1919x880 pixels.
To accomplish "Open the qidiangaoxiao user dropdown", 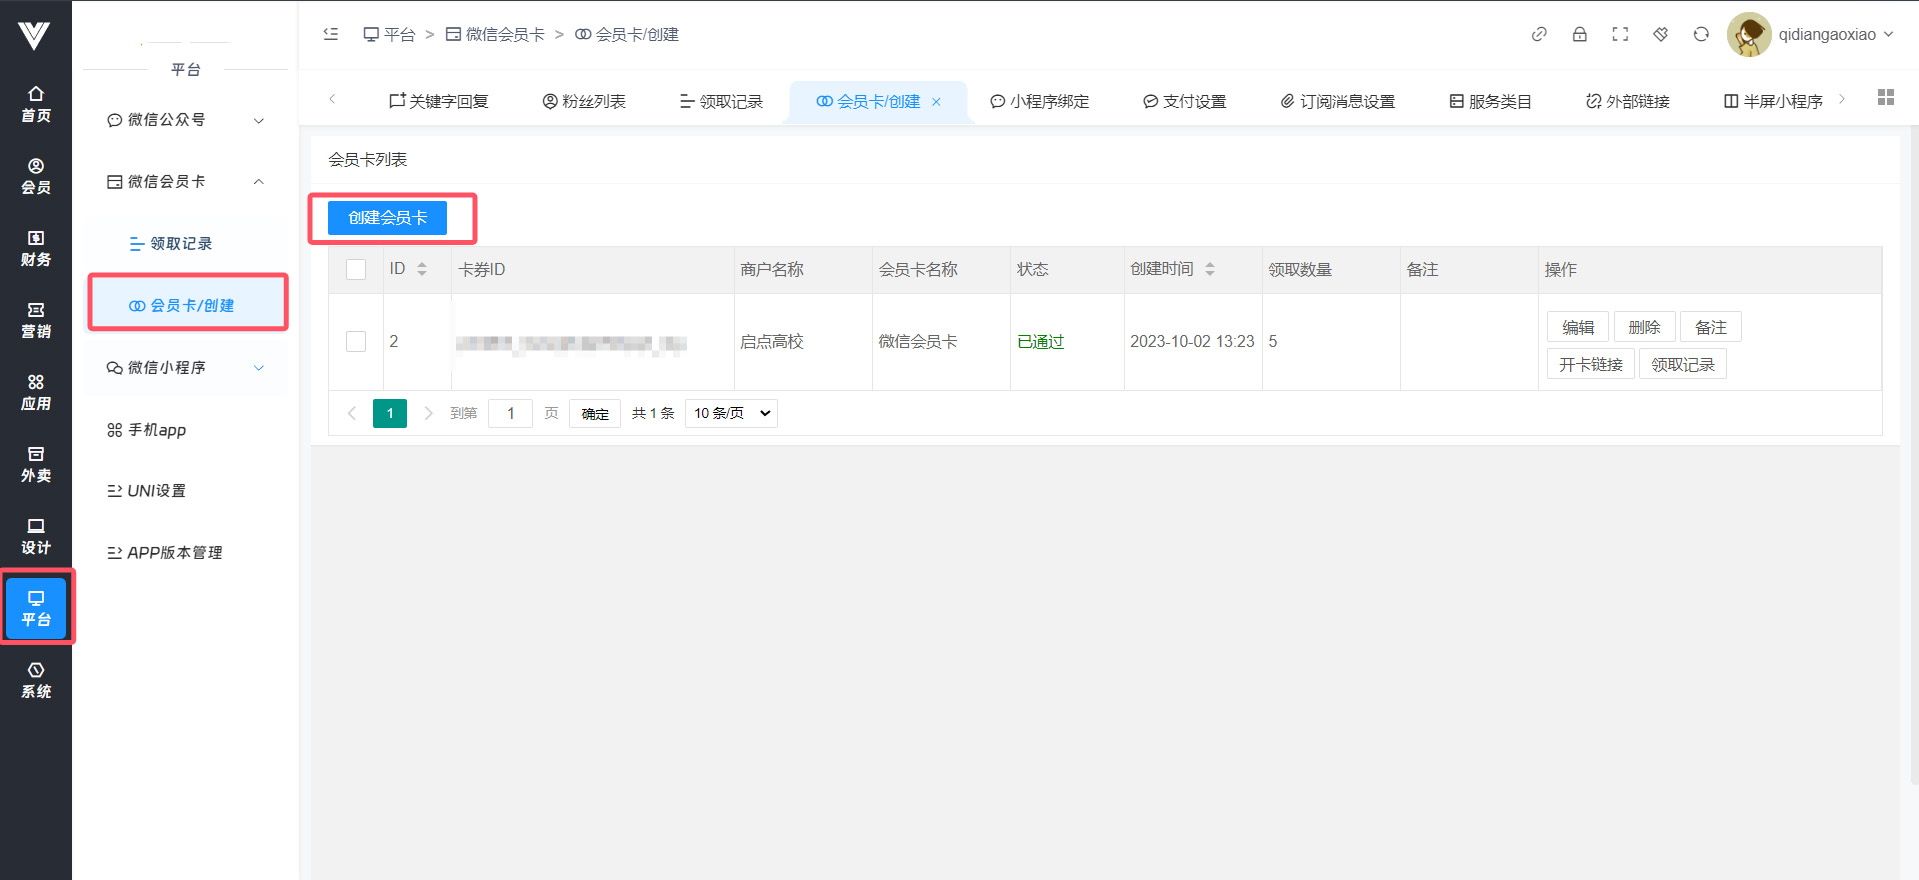I will coord(1810,34).
